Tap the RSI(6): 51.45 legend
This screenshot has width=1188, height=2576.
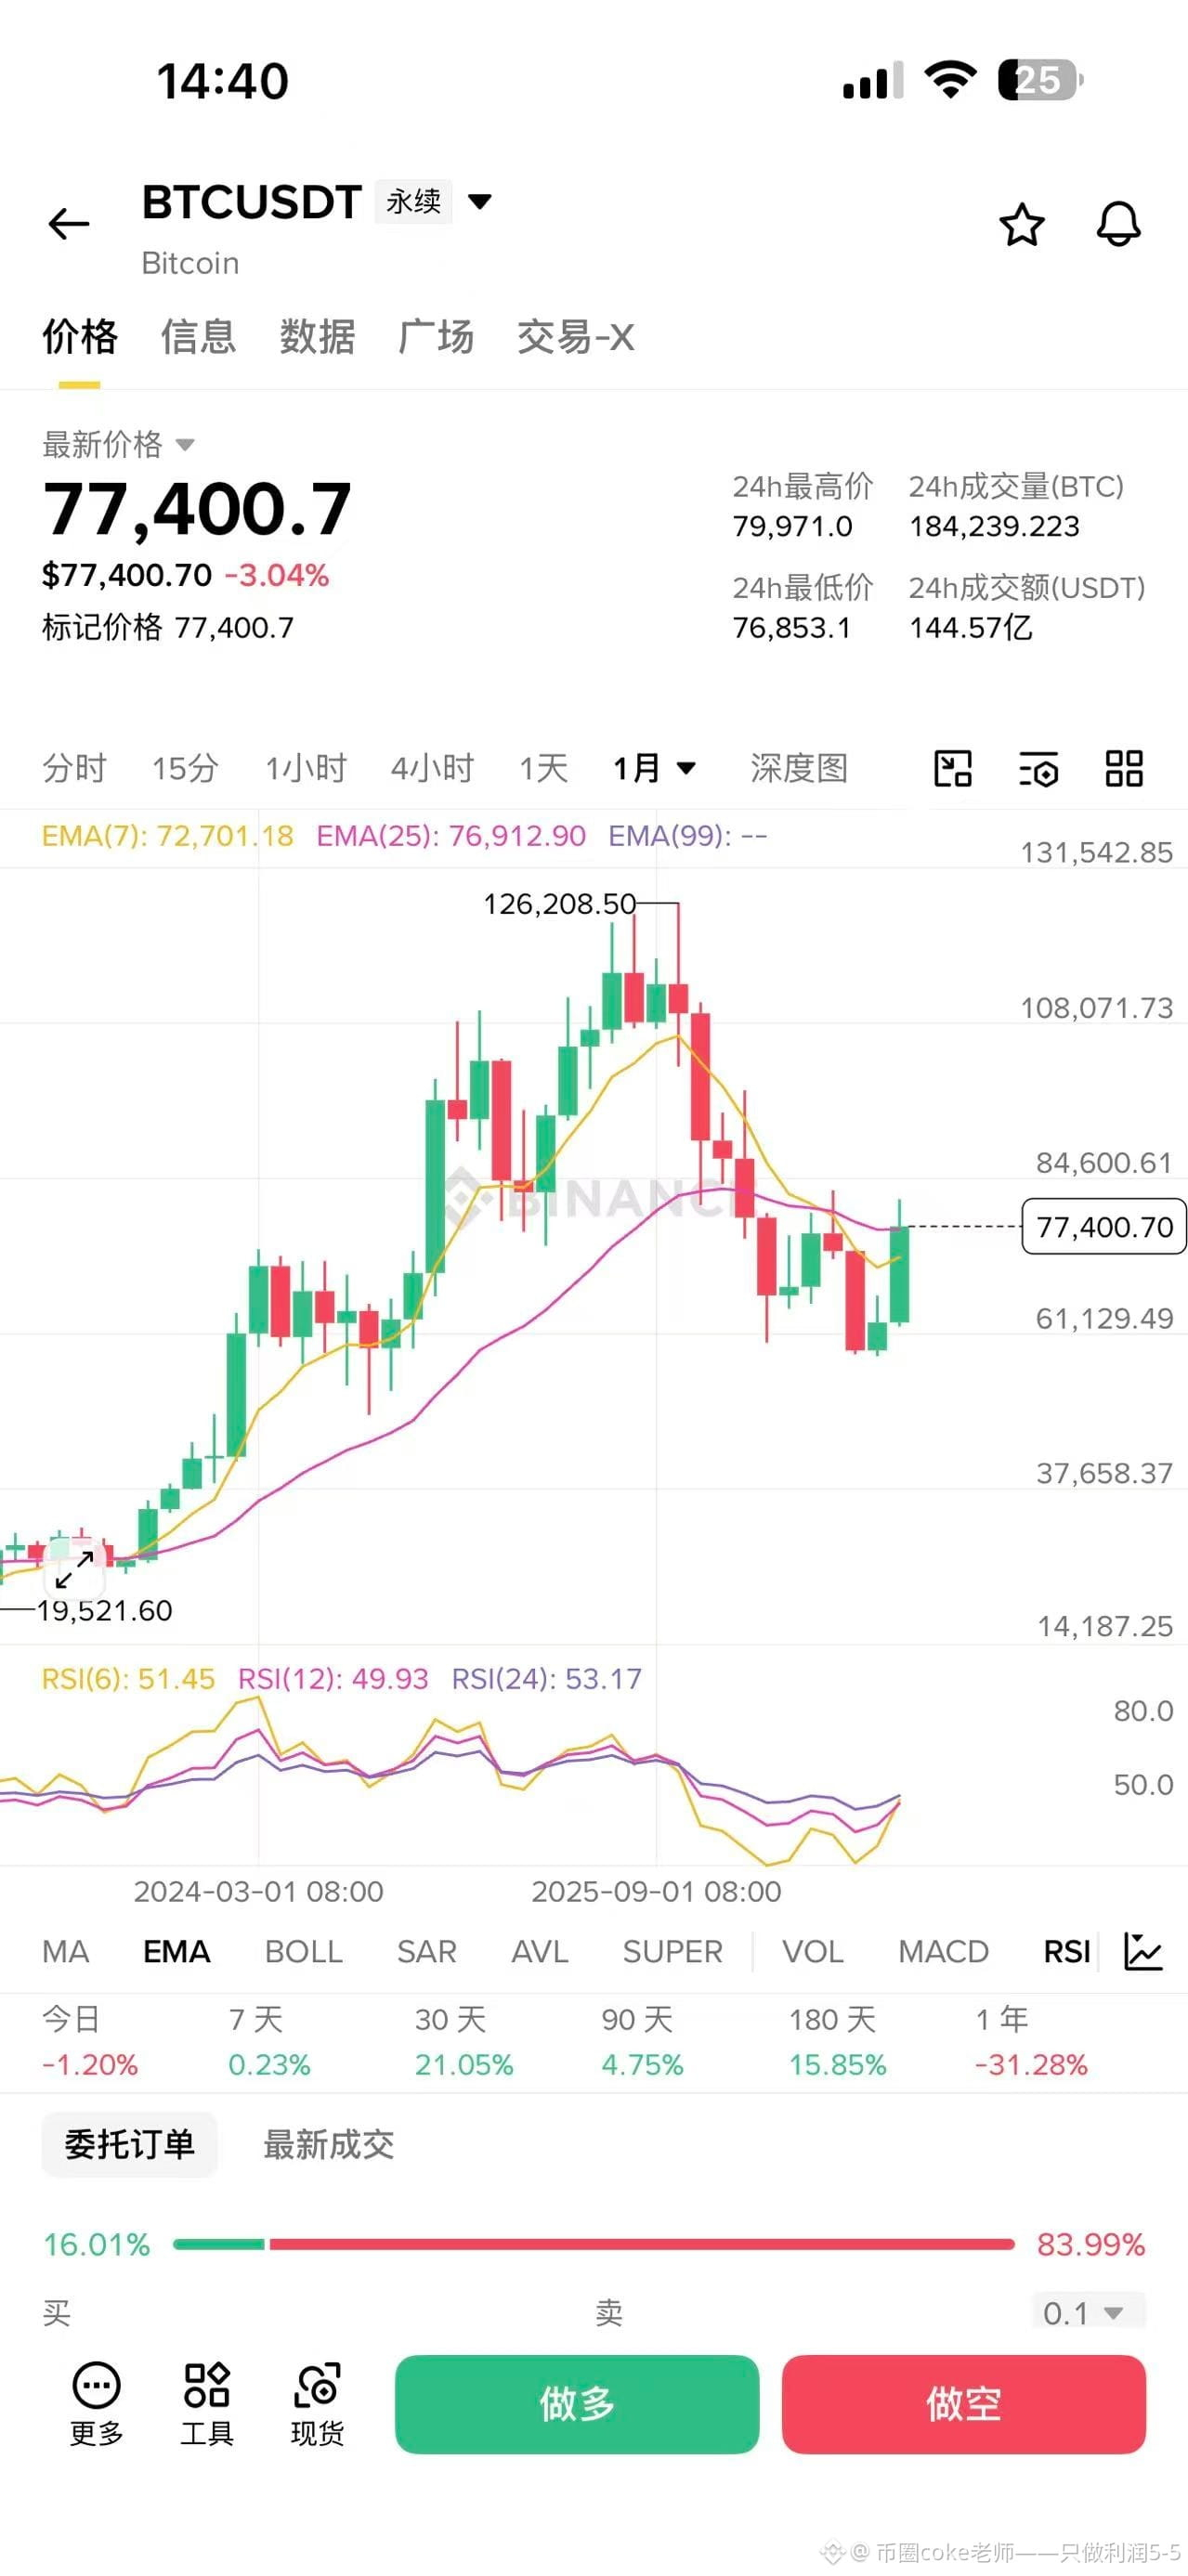128,1678
